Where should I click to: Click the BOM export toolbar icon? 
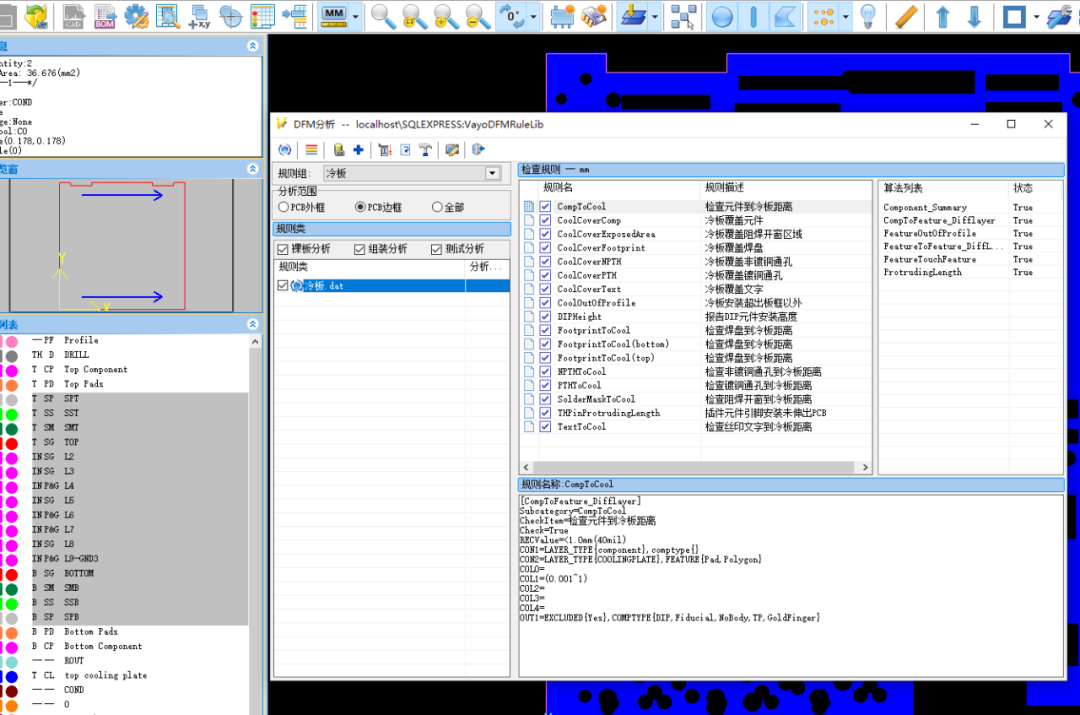click(105, 17)
